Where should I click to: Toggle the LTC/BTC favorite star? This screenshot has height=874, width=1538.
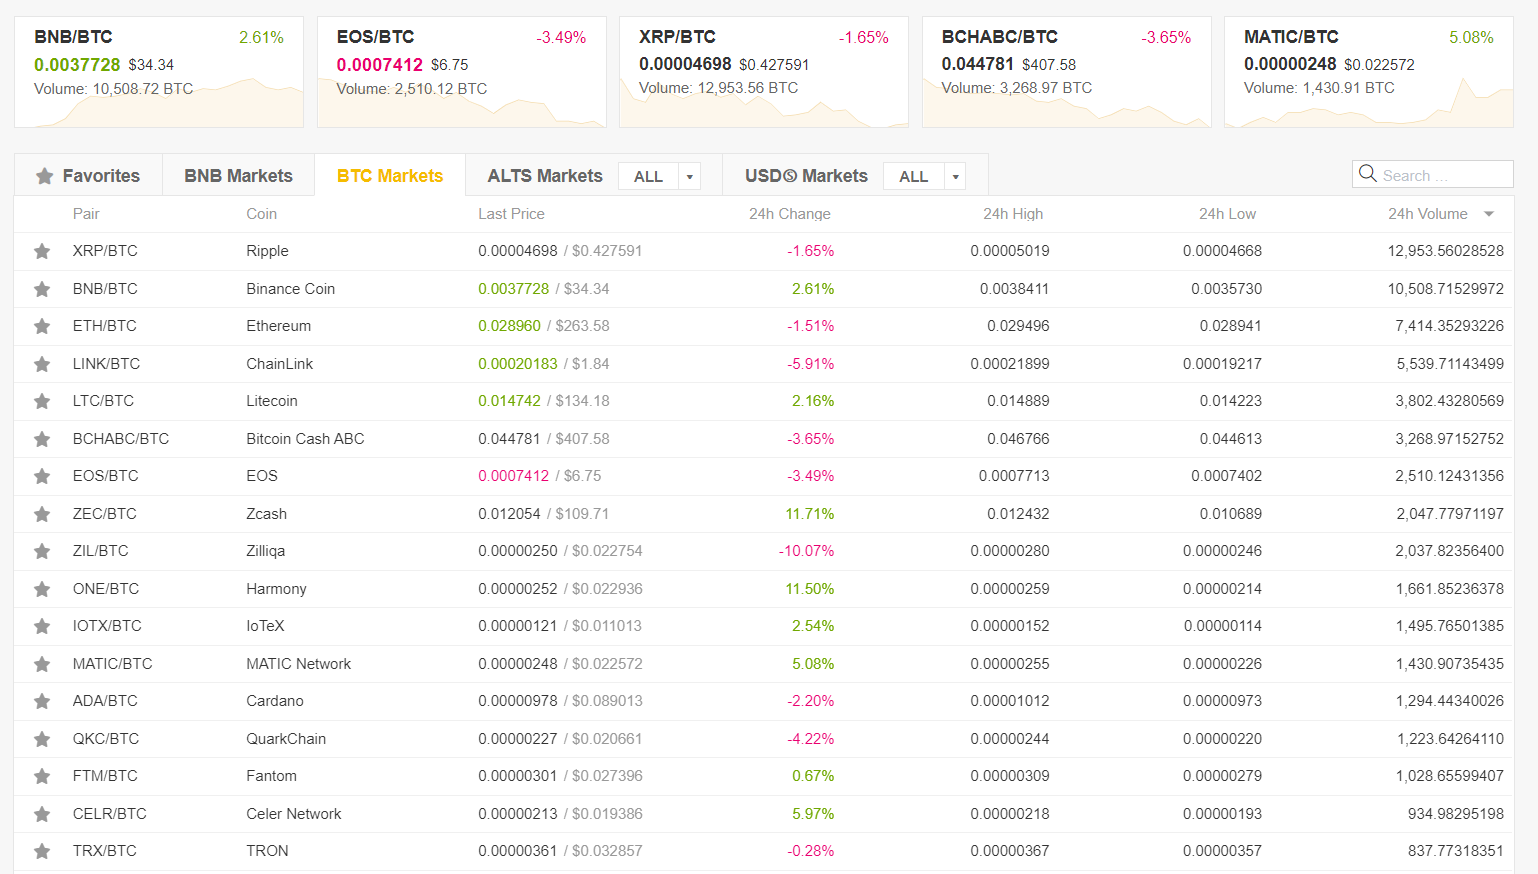pyautogui.click(x=42, y=402)
